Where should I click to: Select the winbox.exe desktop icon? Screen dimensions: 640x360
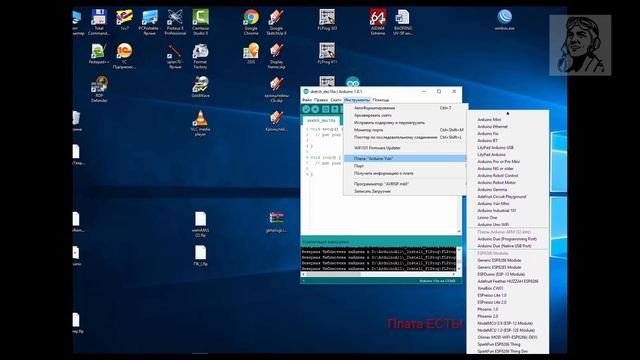coord(504,20)
